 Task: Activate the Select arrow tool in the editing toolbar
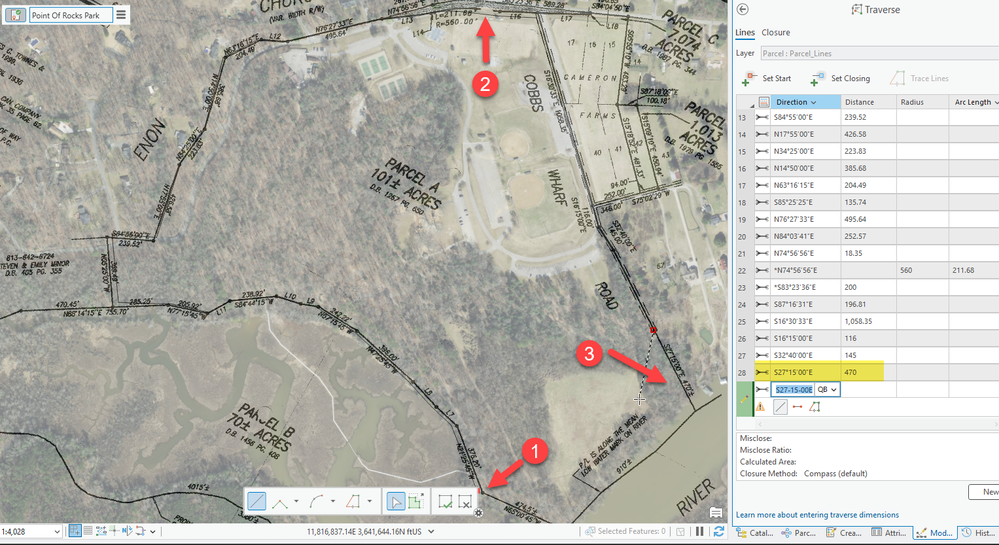click(x=395, y=502)
